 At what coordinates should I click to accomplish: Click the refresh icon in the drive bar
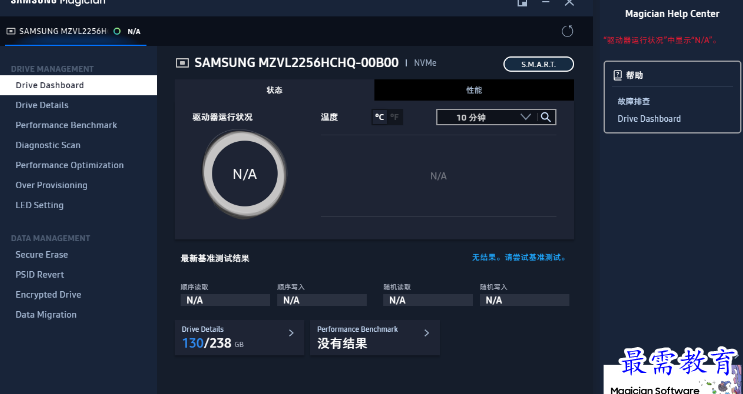(x=567, y=31)
